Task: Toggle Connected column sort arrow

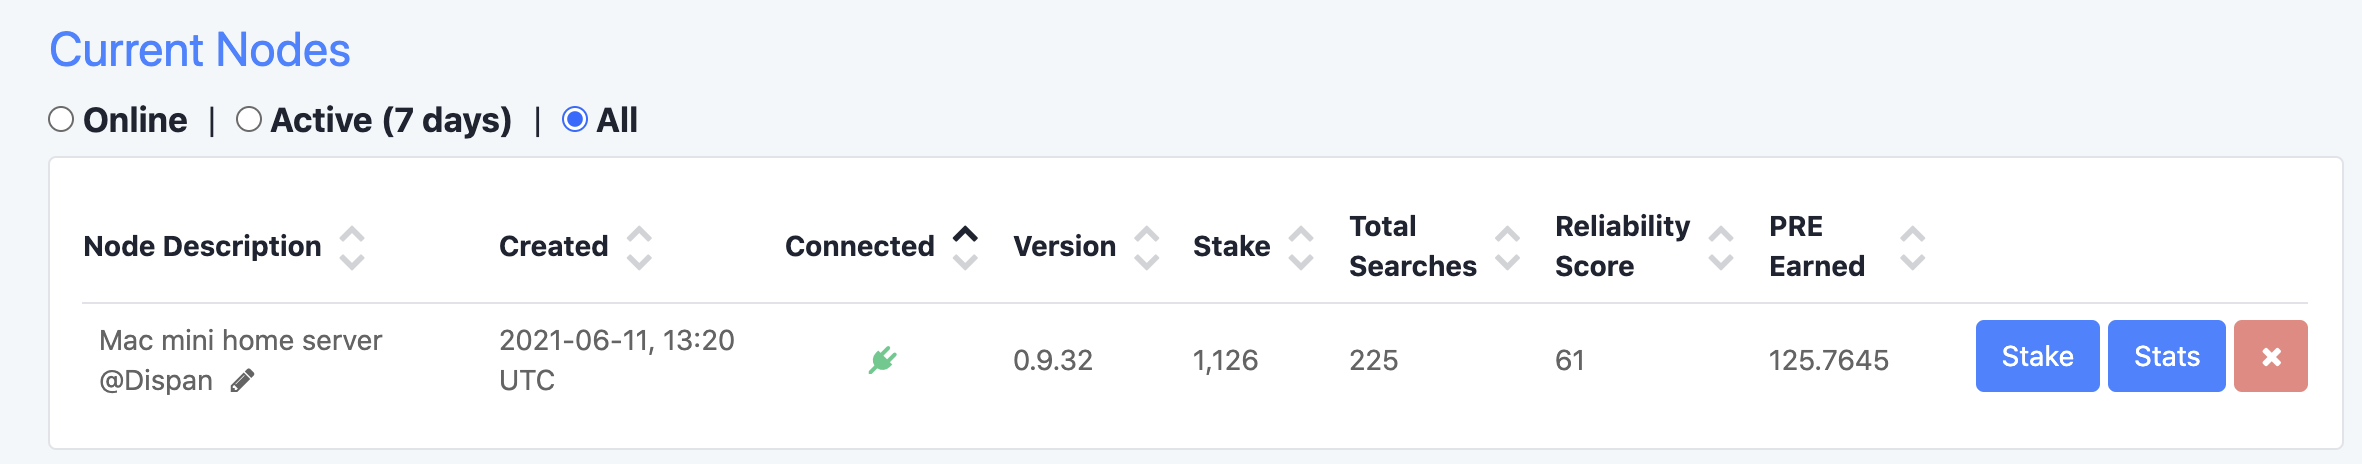Action: coord(965,248)
